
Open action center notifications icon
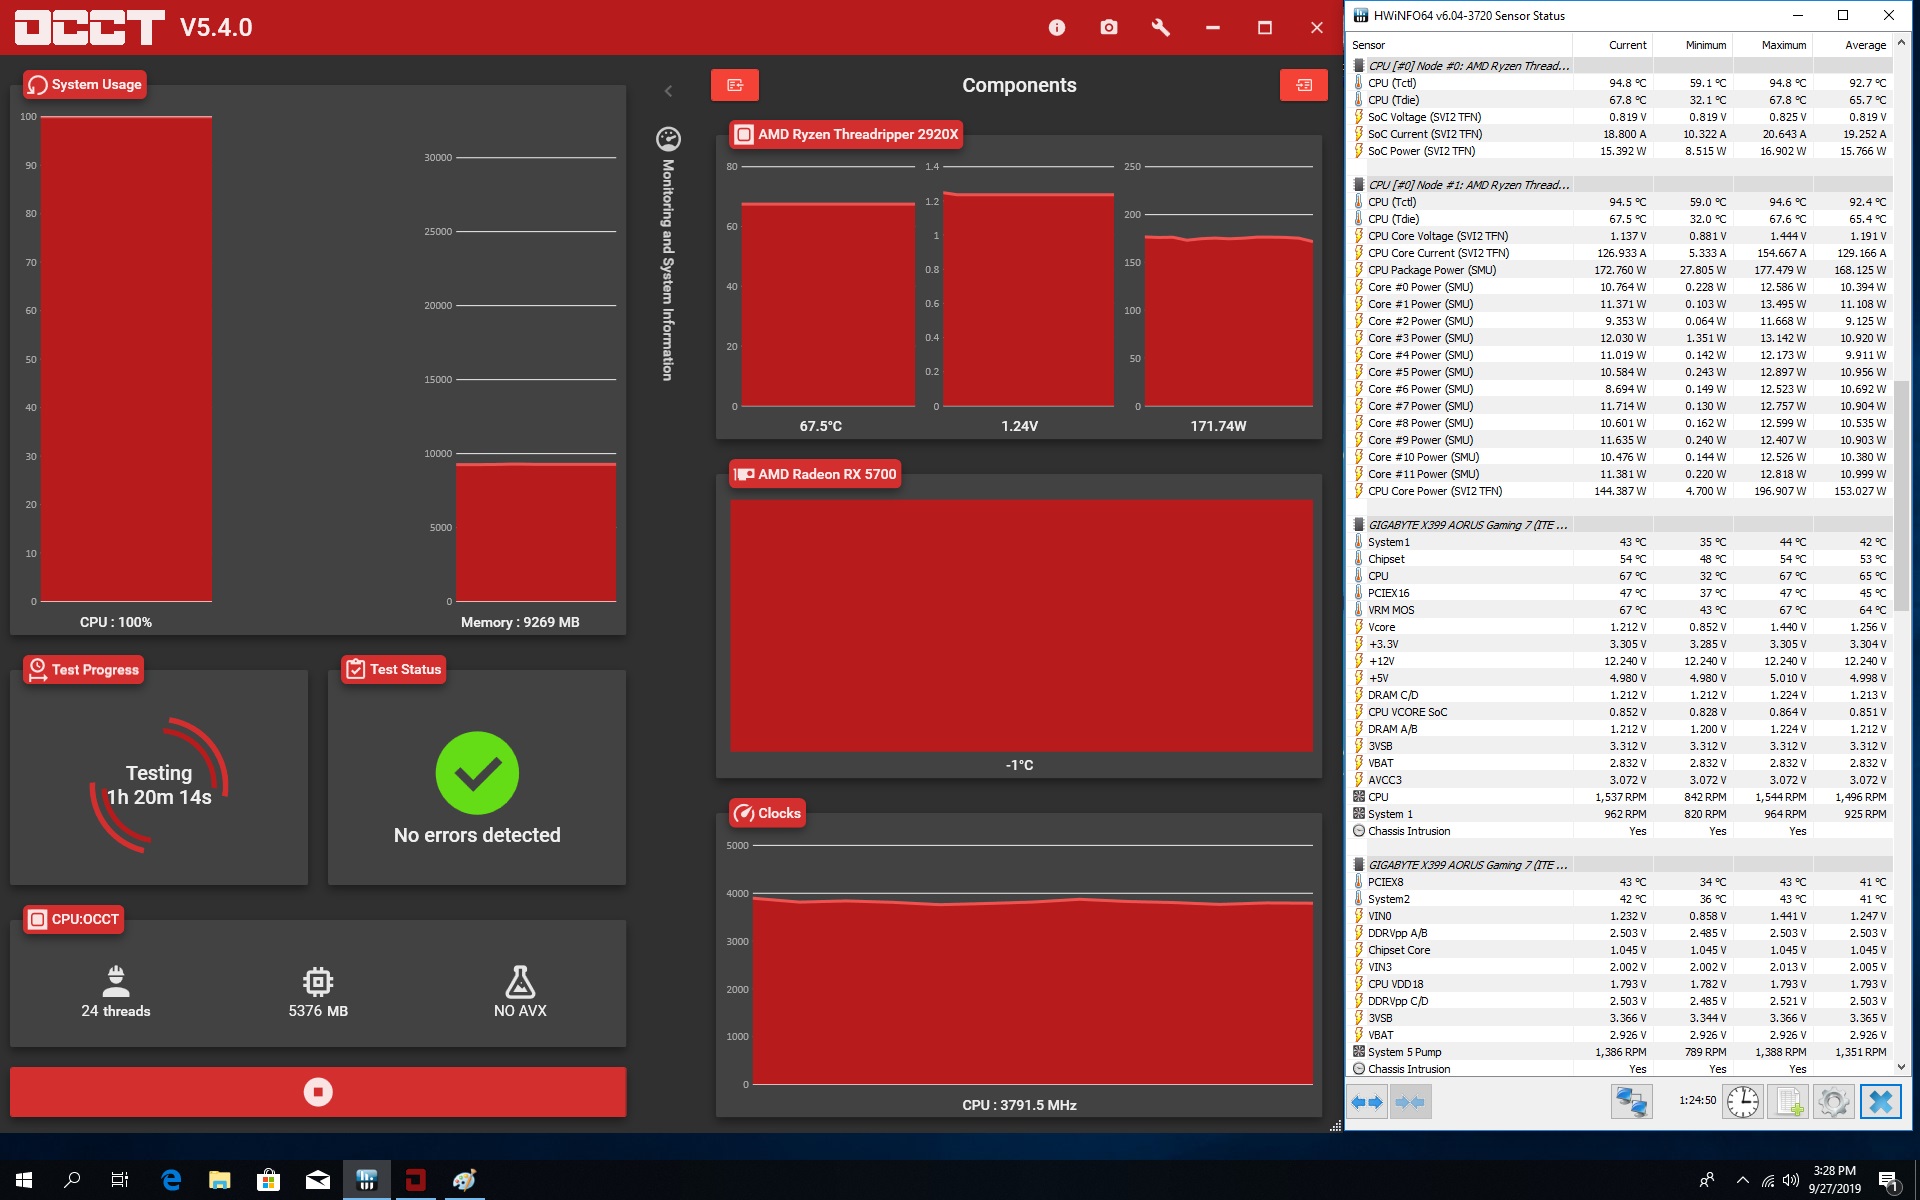pyautogui.click(x=1890, y=1181)
